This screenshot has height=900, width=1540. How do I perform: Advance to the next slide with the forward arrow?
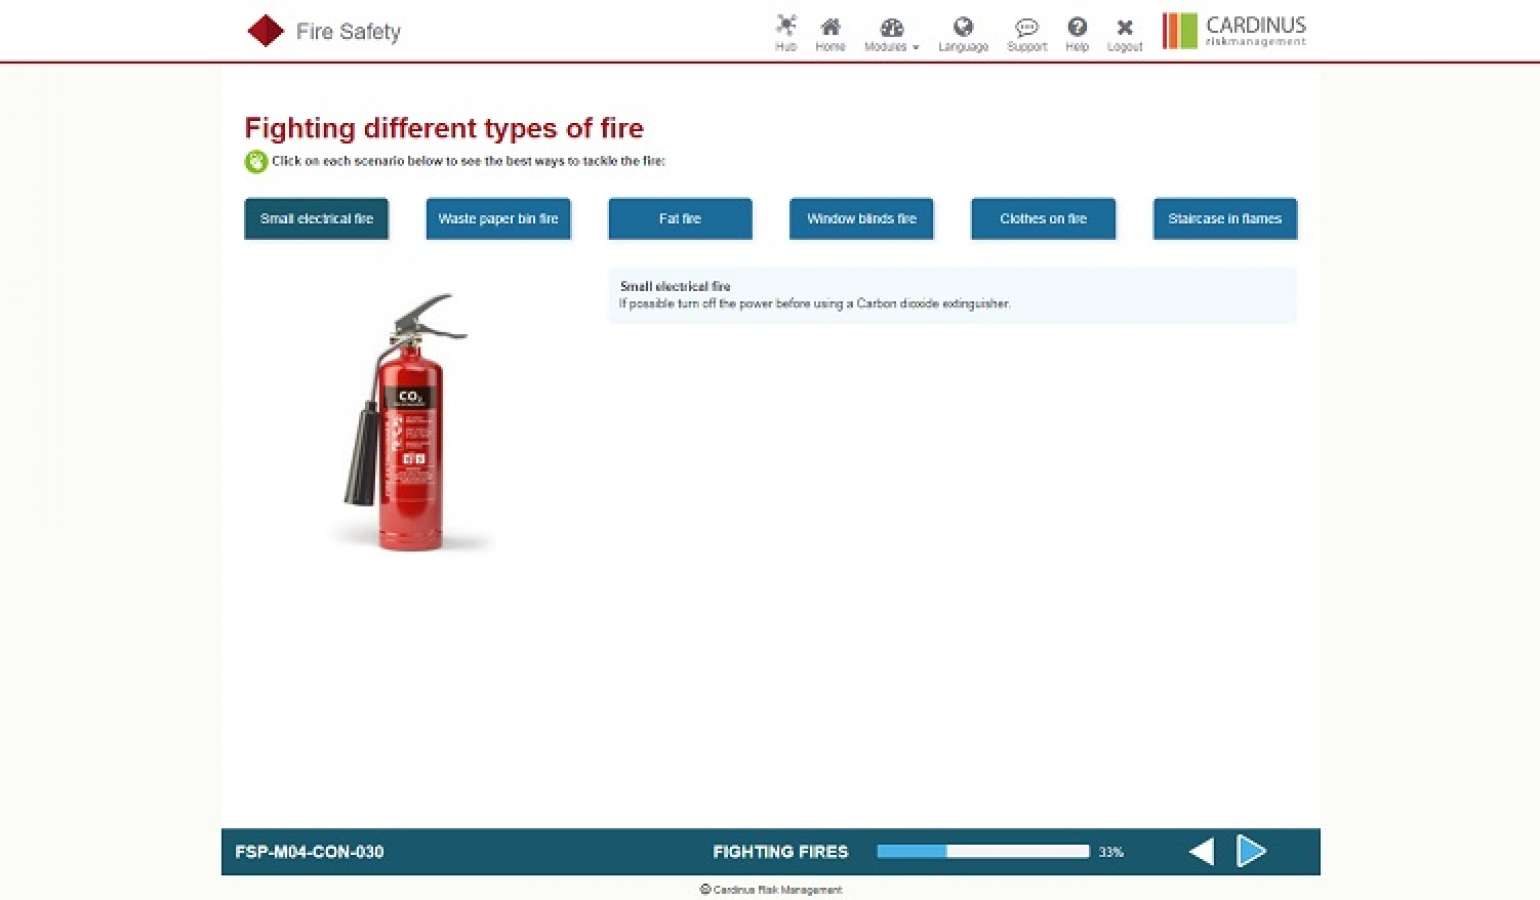(x=1252, y=851)
